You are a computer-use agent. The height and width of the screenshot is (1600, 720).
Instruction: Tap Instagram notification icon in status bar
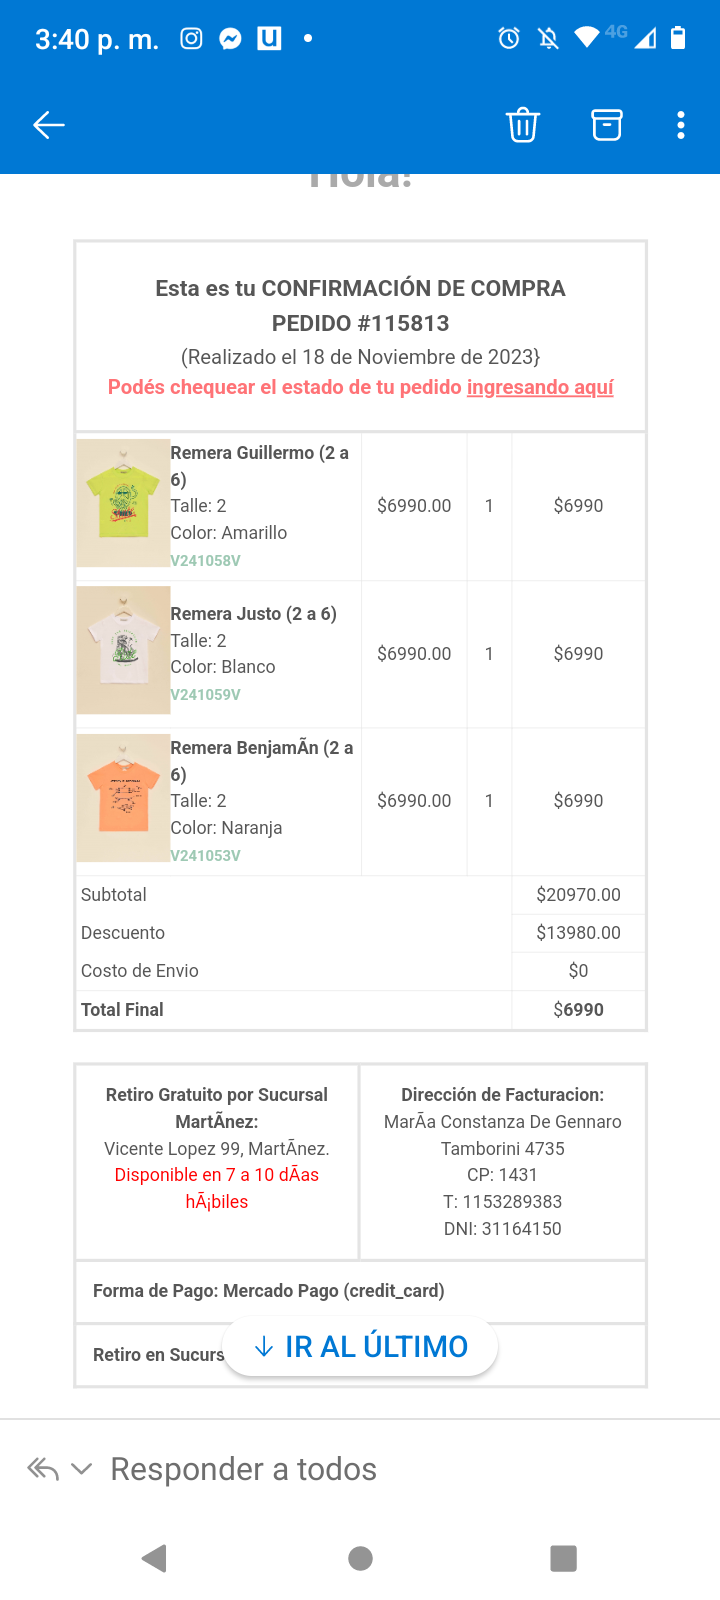pyautogui.click(x=191, y=39)
